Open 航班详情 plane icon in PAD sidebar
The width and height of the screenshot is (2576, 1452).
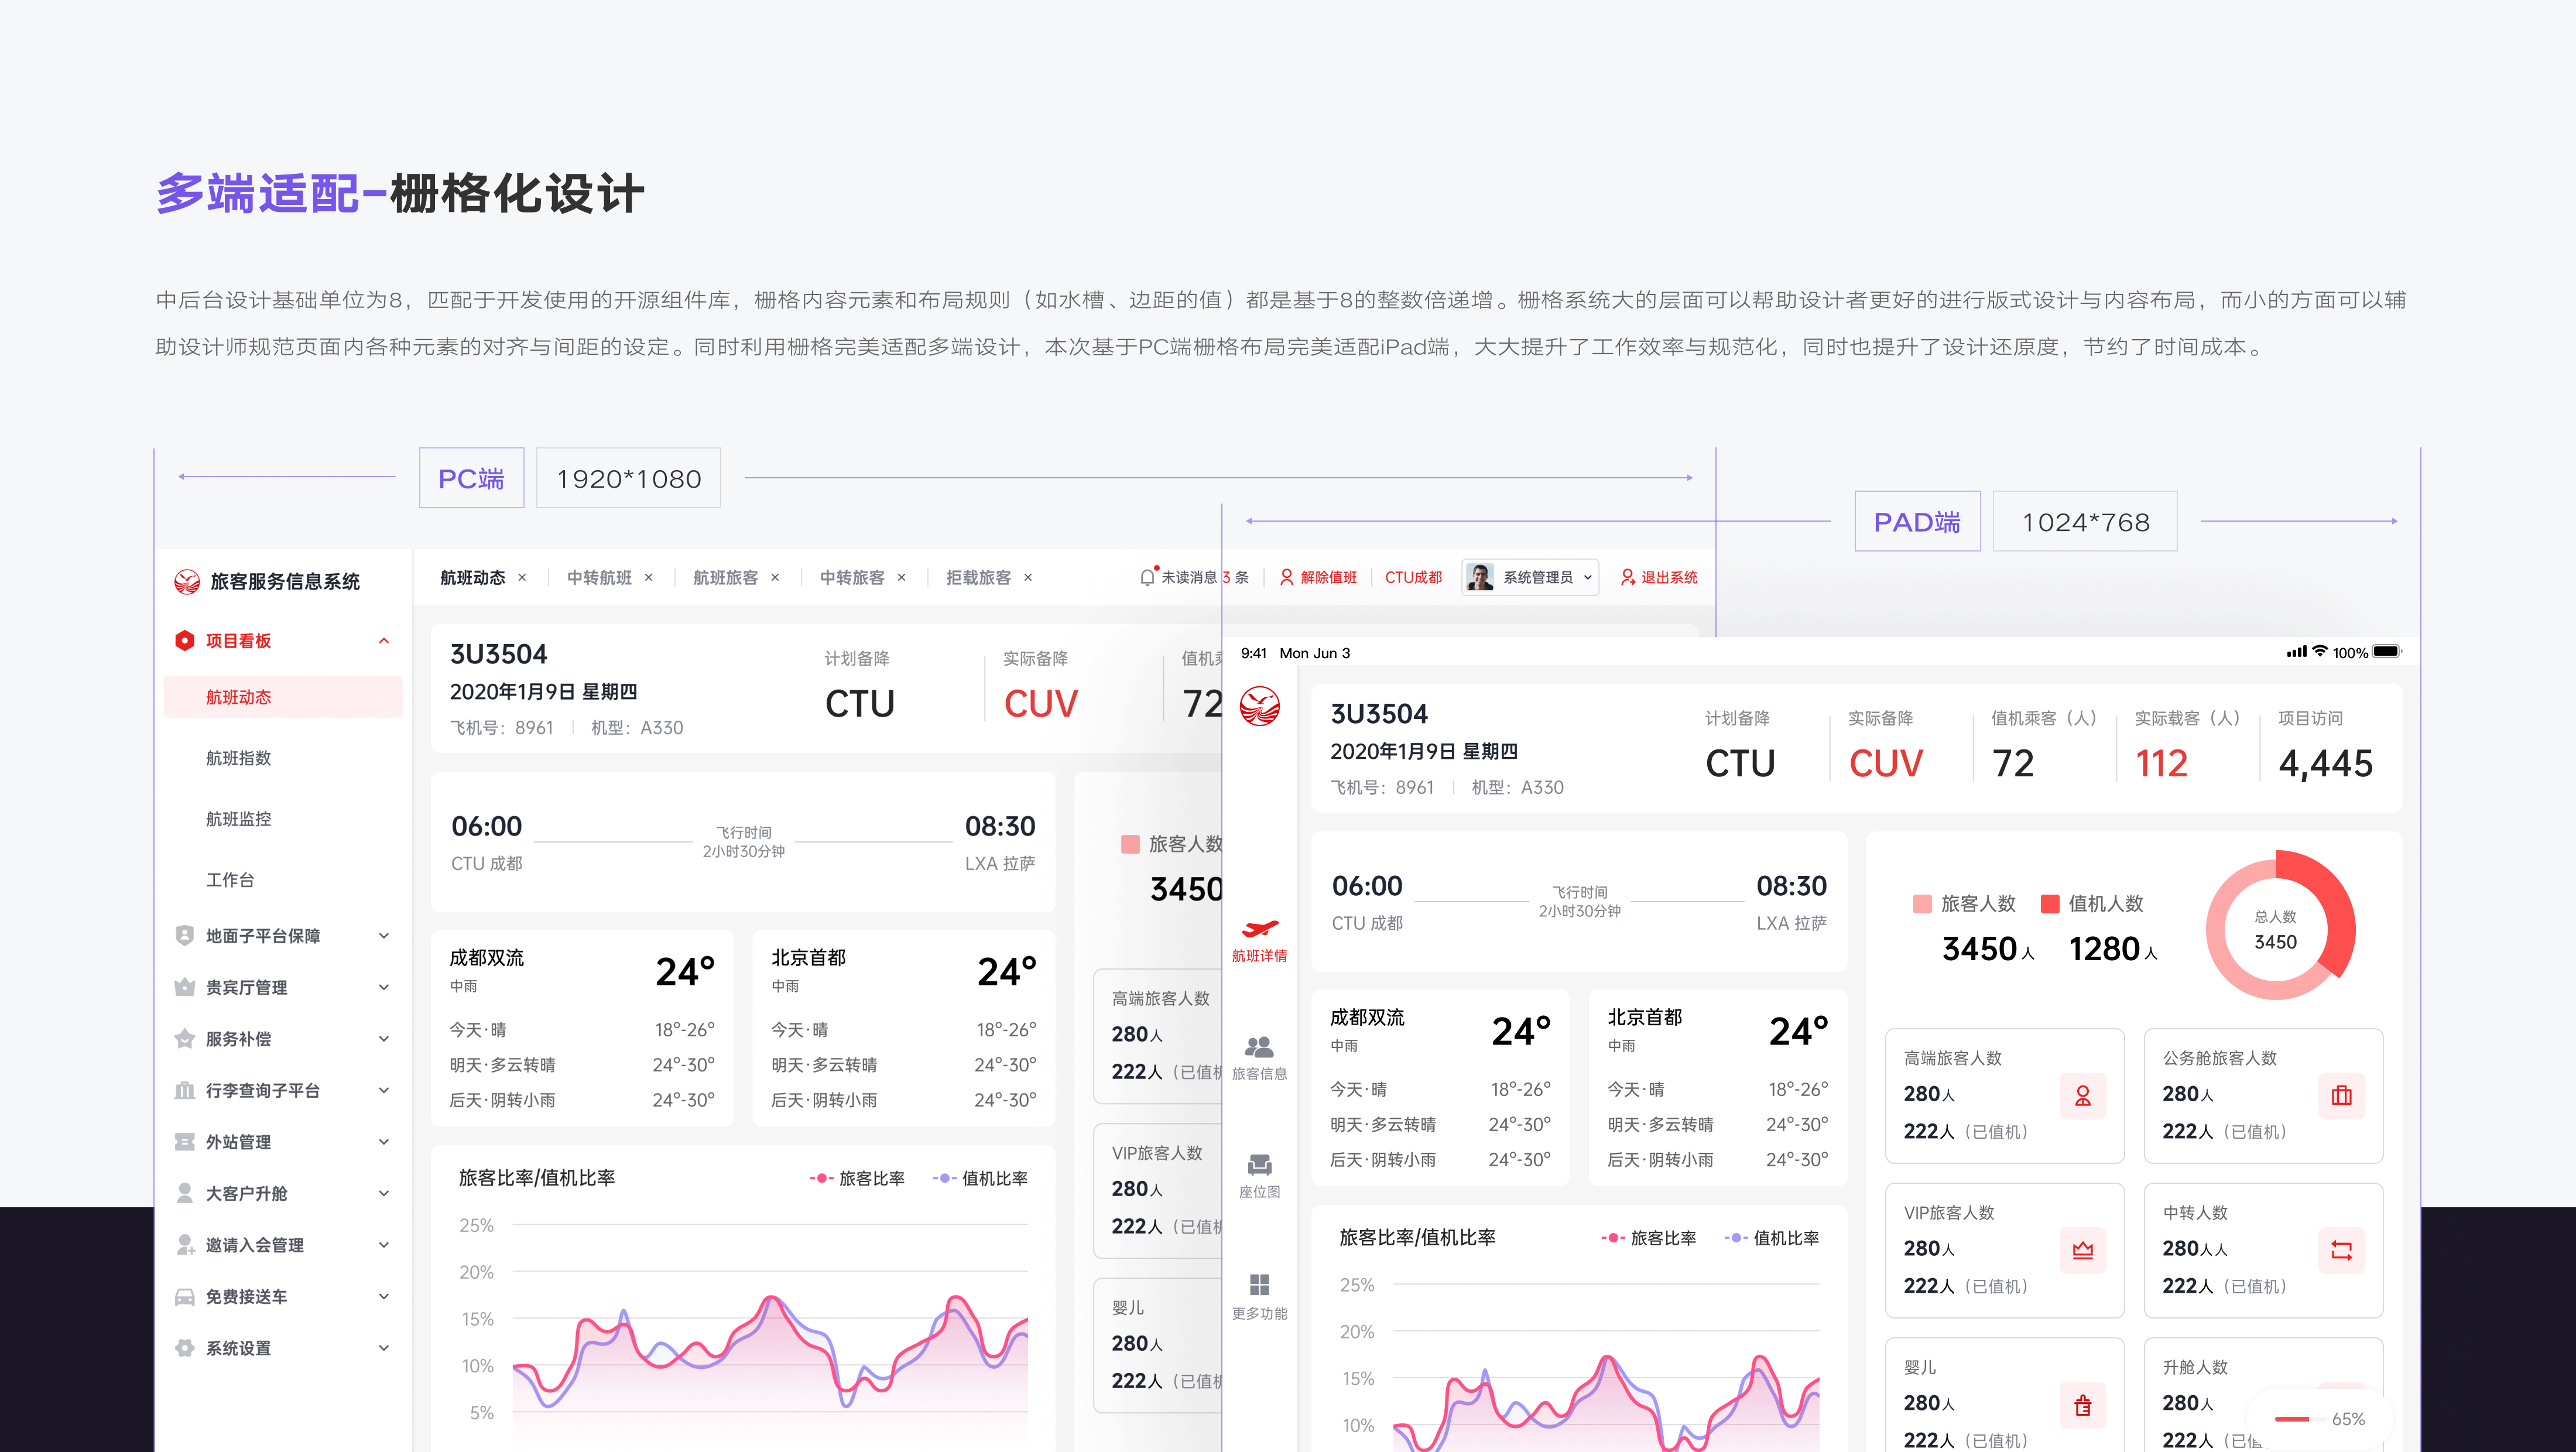1259,929
